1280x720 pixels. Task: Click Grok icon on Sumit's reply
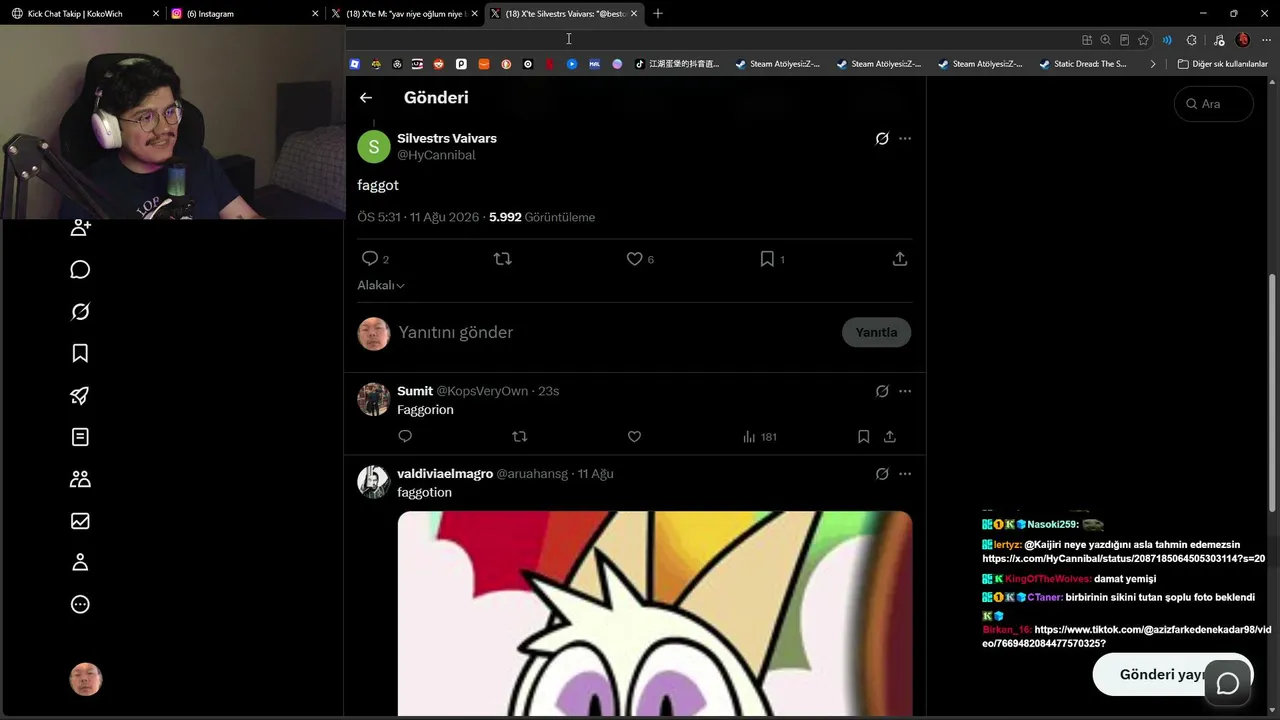click(882, 392)
